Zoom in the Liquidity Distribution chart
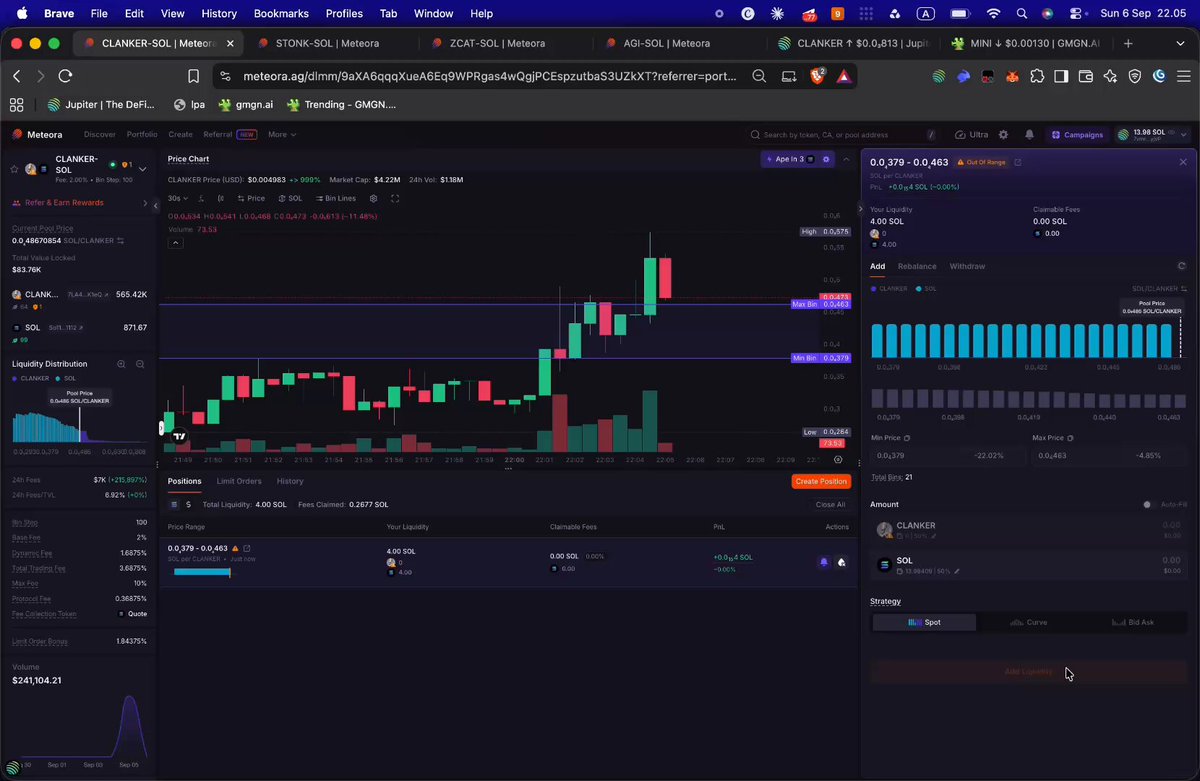The width and height of the screenshot is (1200, 781). (x=121, y=364)
